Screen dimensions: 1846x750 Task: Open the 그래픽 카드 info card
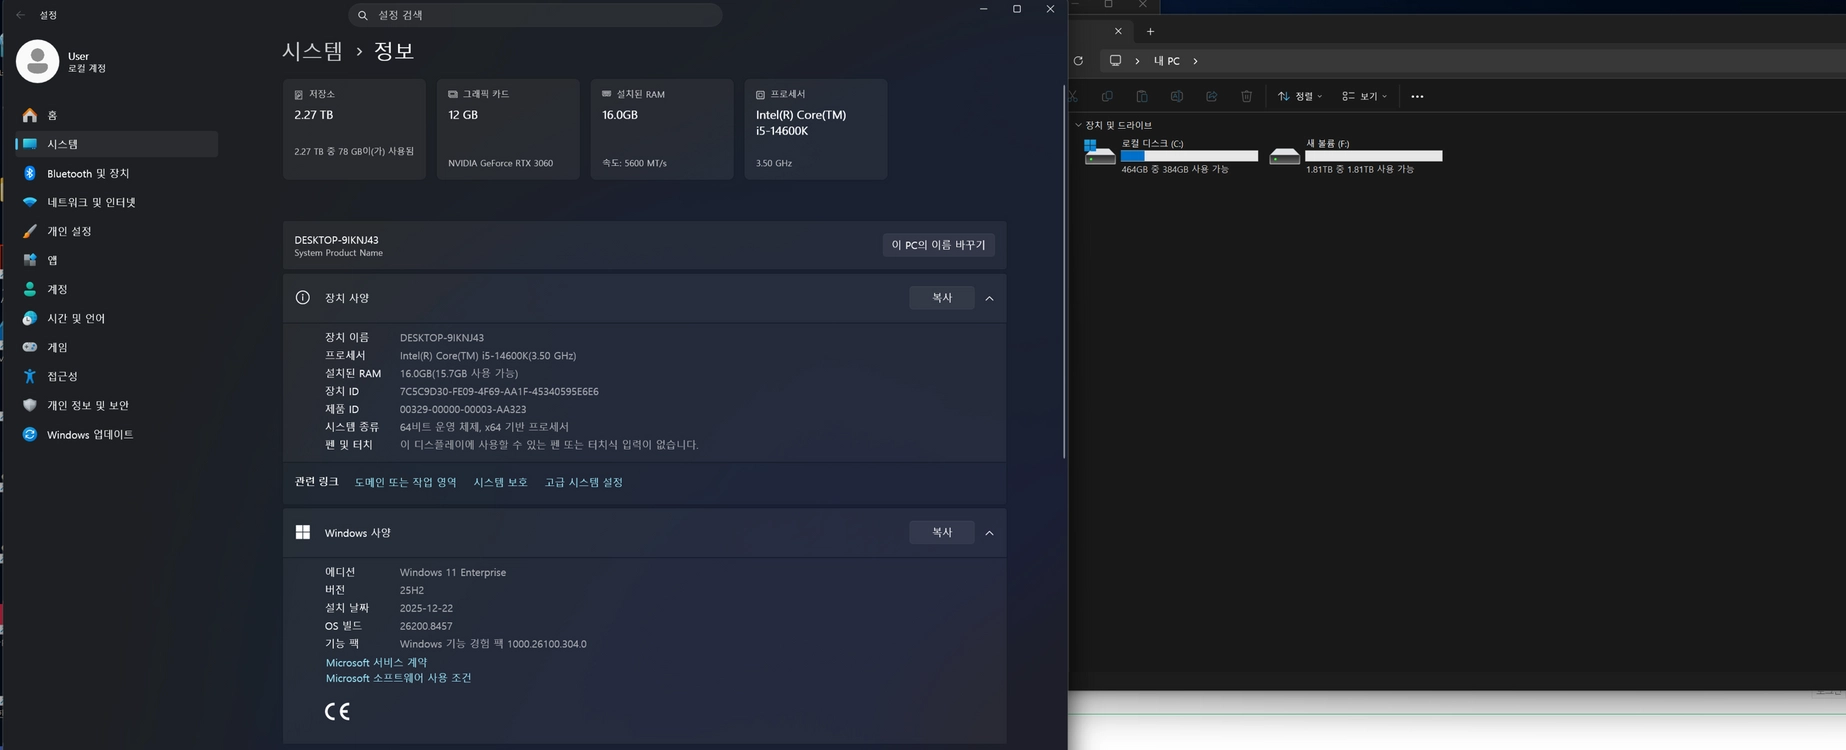[x=508, y=129]
